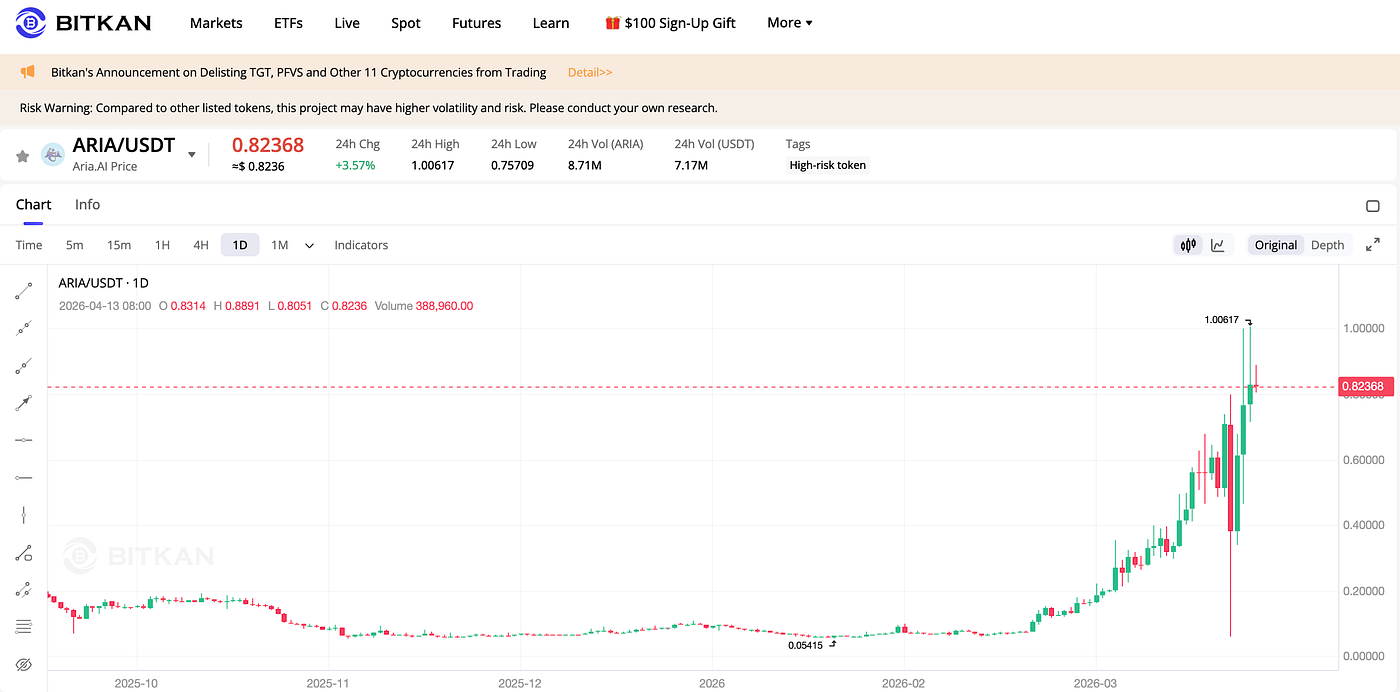Expand more intervals chevron
This screenshot has height=692, width=1400.
coord(309,245)
